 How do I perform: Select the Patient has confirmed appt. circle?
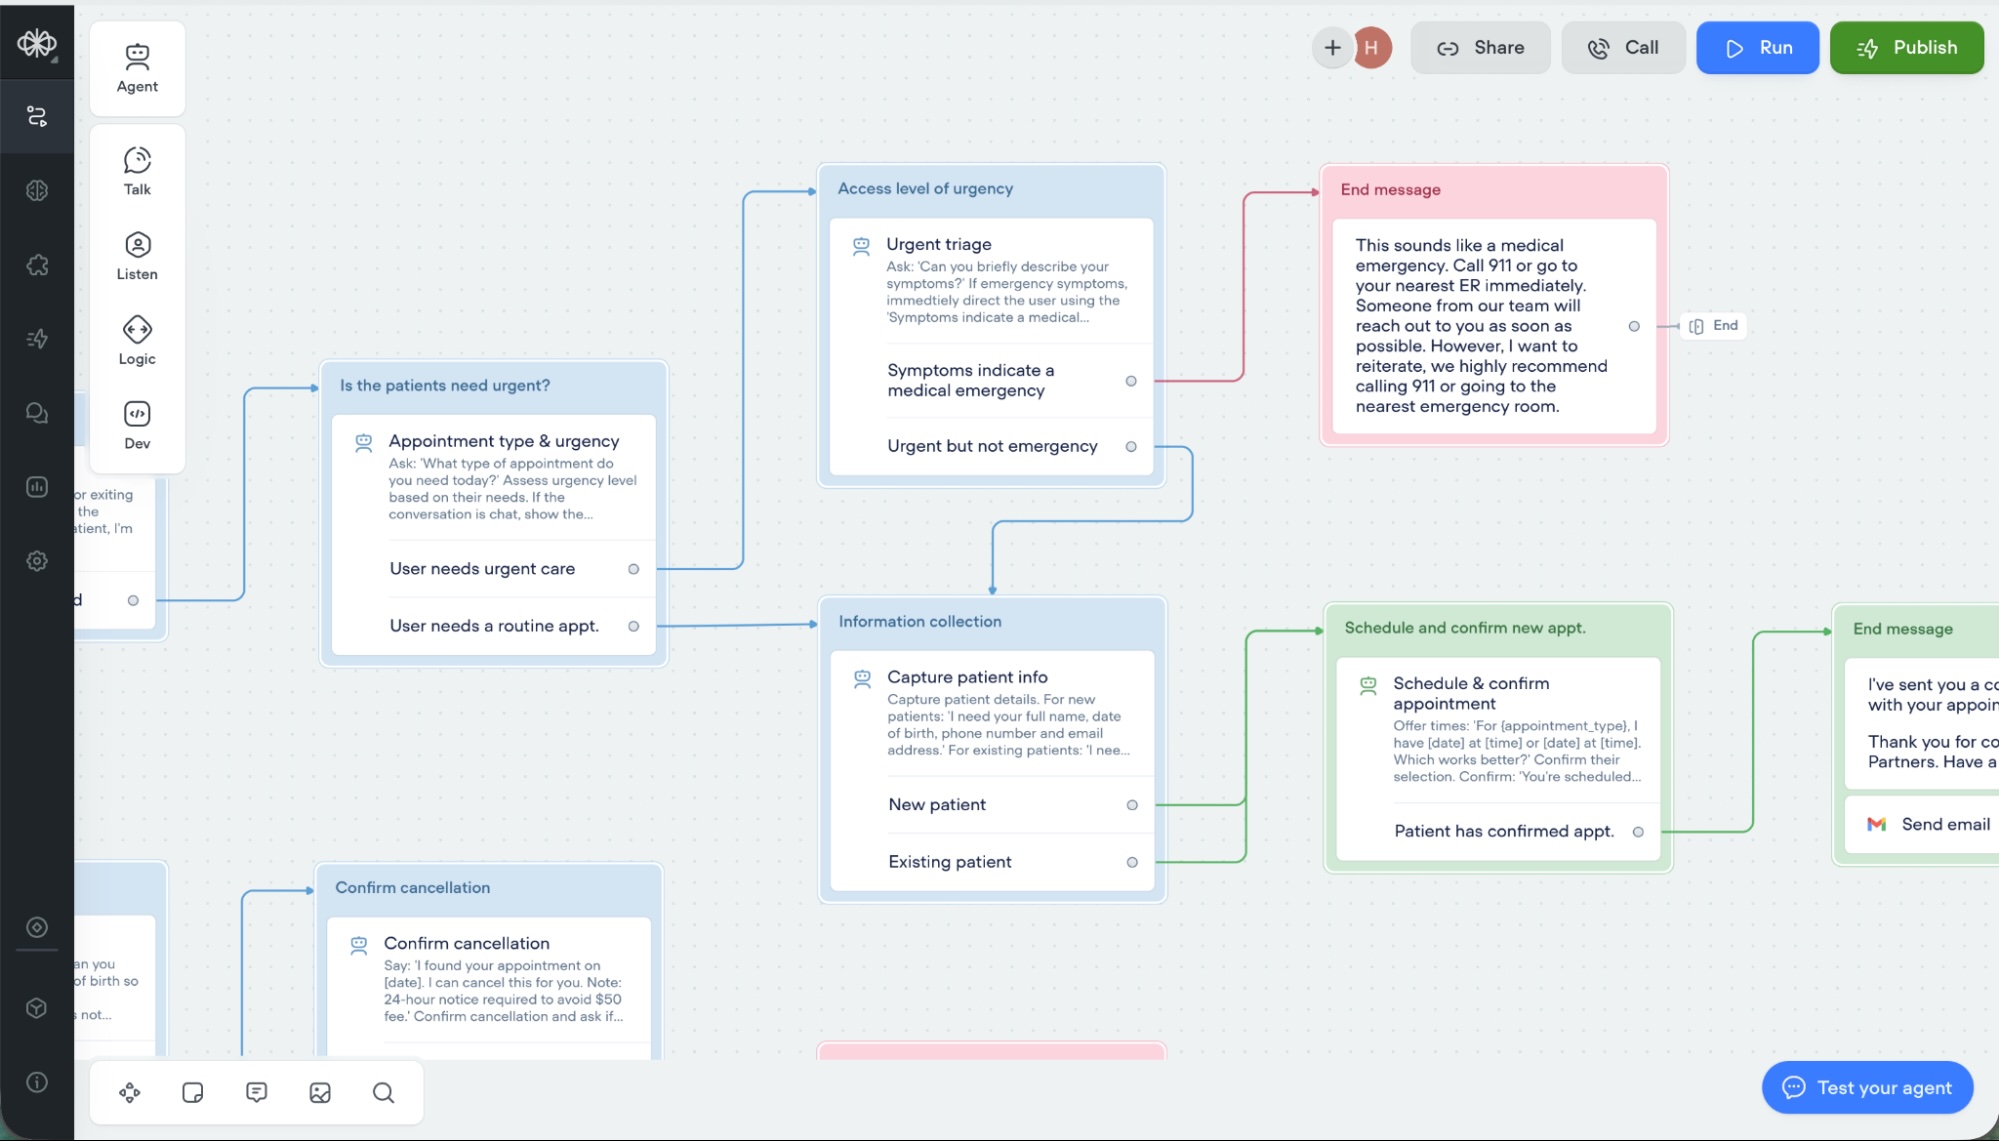coord(1638,831)
